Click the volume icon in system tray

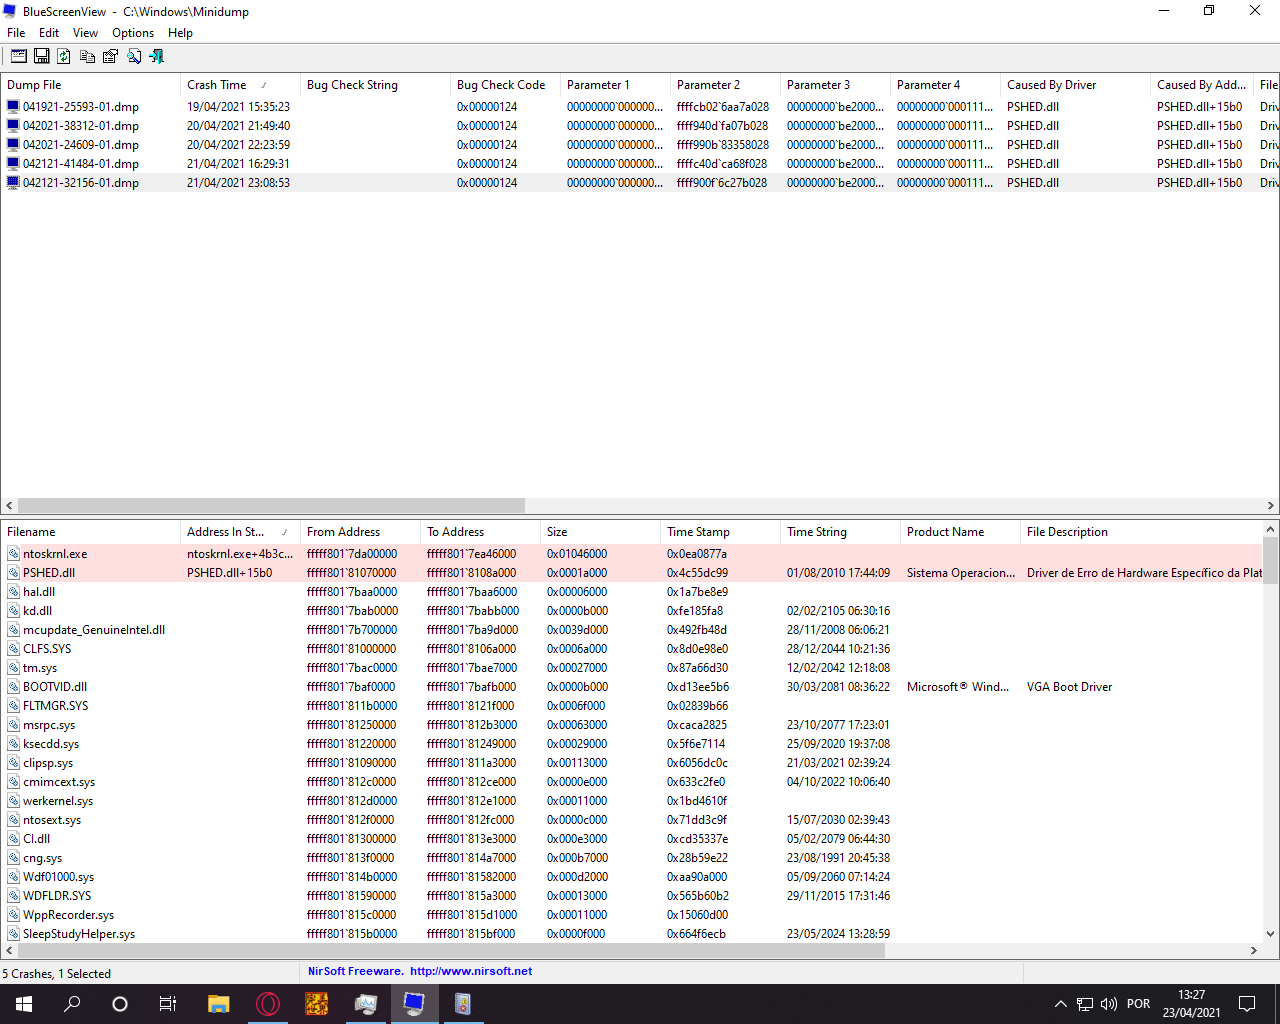point(1109,1004)
